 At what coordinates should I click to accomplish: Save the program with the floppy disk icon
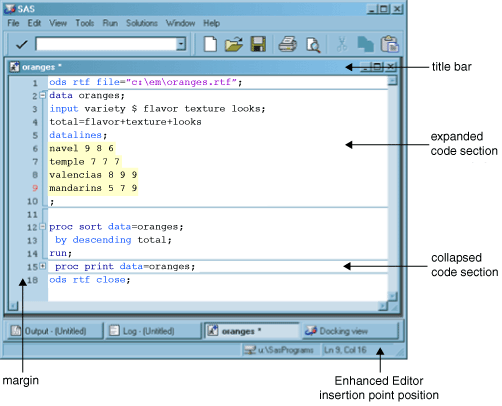(258, 44)
